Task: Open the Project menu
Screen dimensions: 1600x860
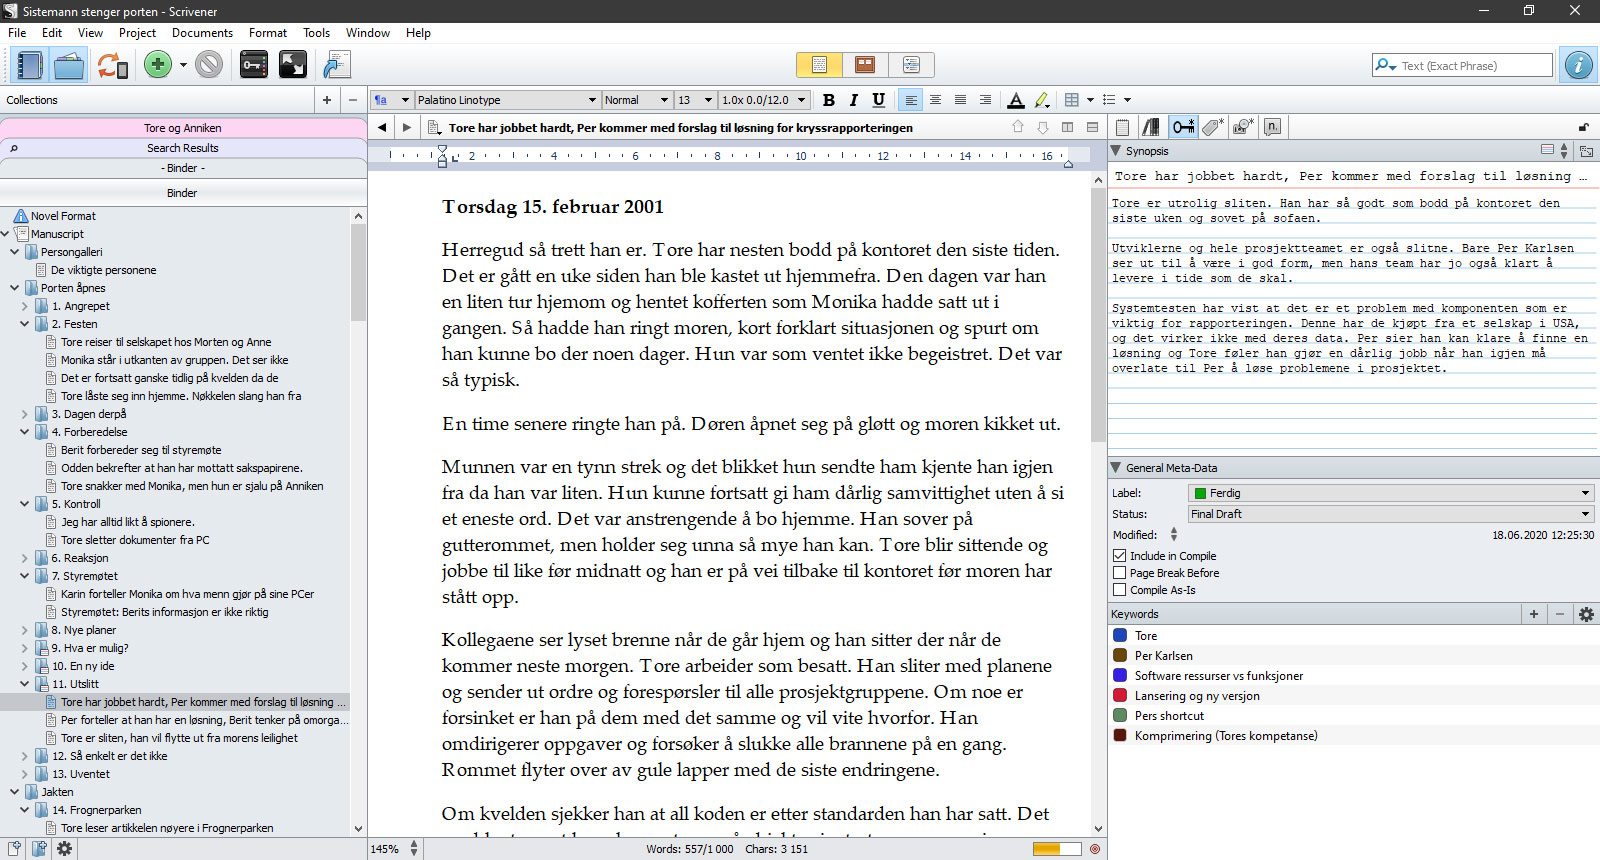Action: pyautogui.click(x=137, y=33)
